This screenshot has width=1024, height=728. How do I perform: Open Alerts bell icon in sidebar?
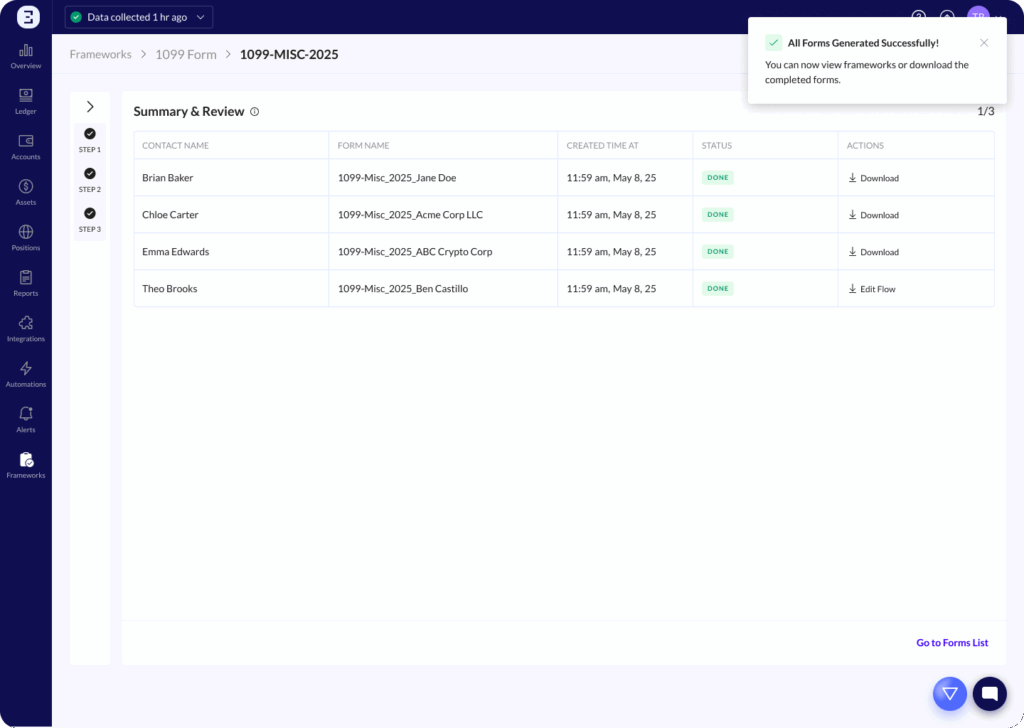[26, 414]
